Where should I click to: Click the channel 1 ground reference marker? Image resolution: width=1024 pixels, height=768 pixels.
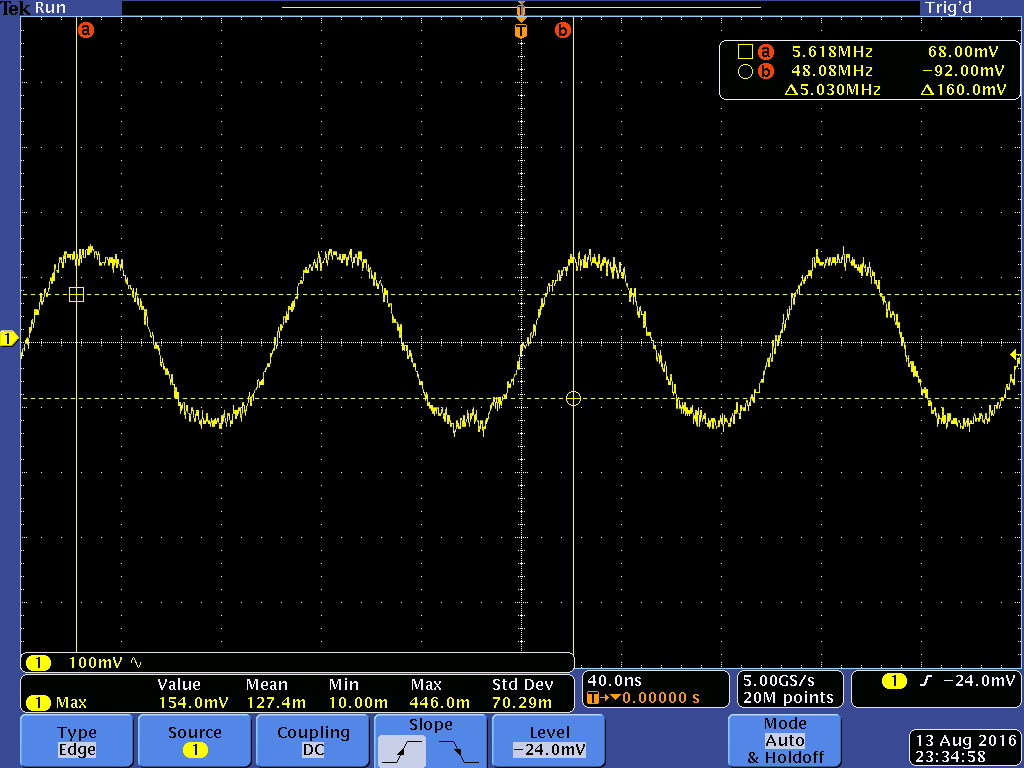coord(9,339)
